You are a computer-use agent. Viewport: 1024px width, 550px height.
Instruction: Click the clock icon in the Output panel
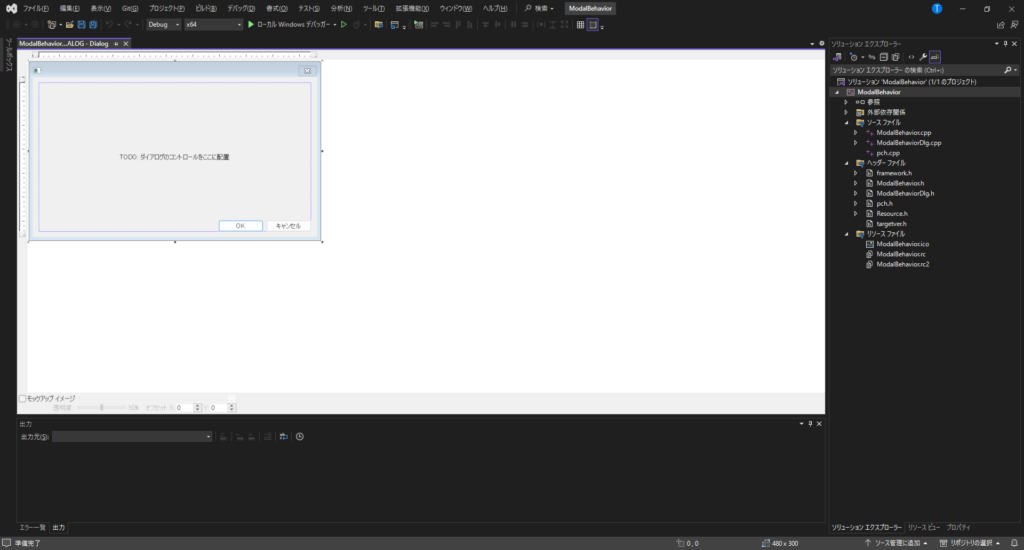[x=300, y=437]
